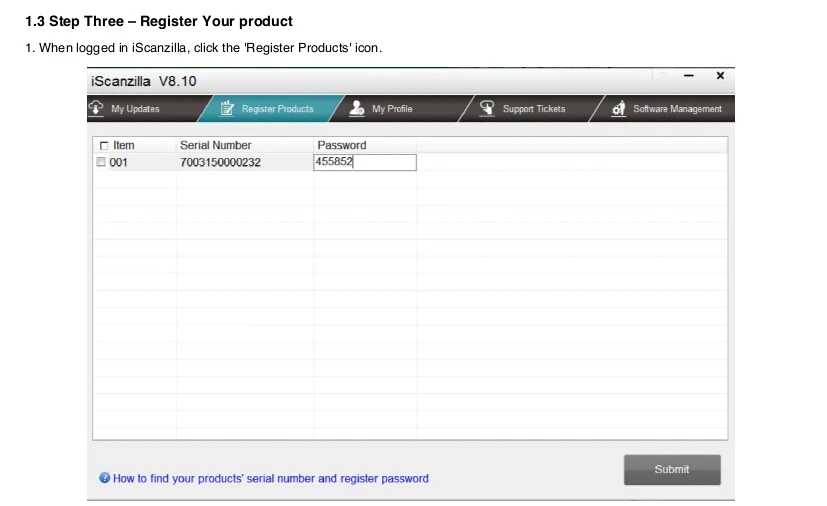Click the Support Tickets badge icon

coord(487,108)
